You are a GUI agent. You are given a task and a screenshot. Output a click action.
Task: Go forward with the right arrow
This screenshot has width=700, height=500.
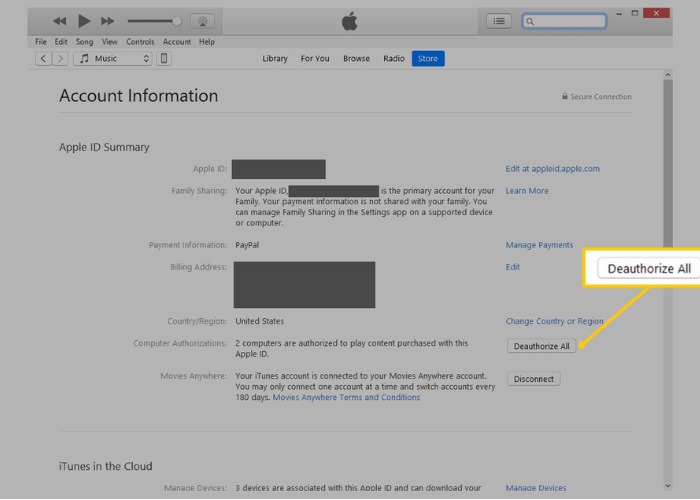(x=60, y=58)
